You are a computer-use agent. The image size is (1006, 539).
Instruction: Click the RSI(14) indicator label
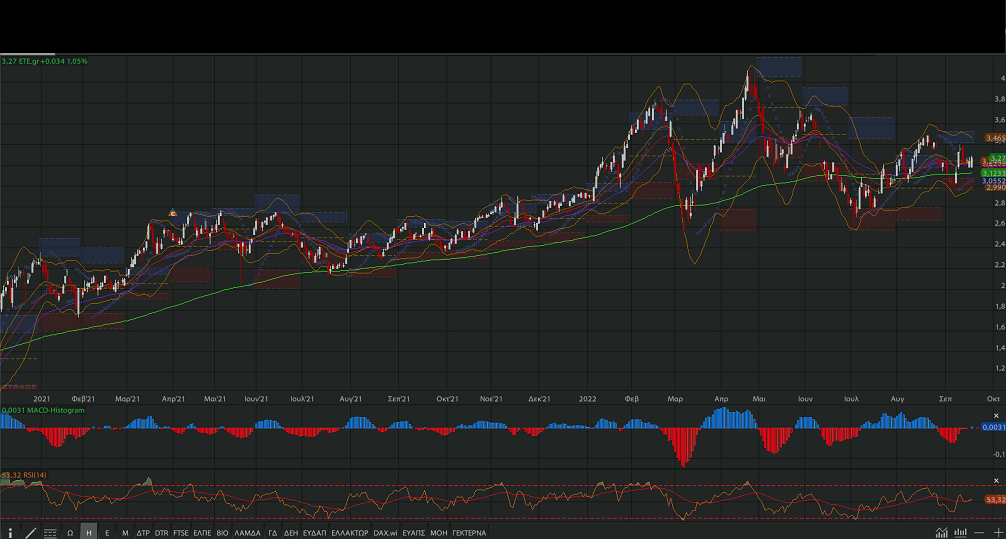24,475
